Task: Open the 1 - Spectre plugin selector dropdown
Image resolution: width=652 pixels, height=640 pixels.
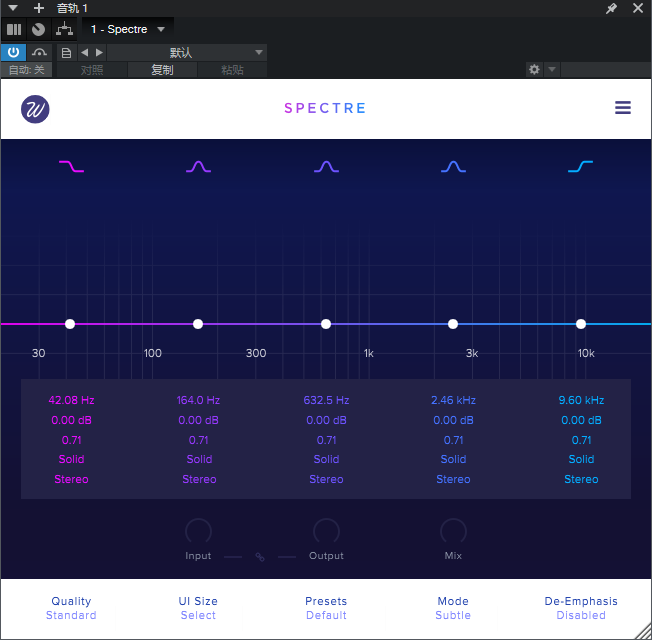Action: coord(128,30)
